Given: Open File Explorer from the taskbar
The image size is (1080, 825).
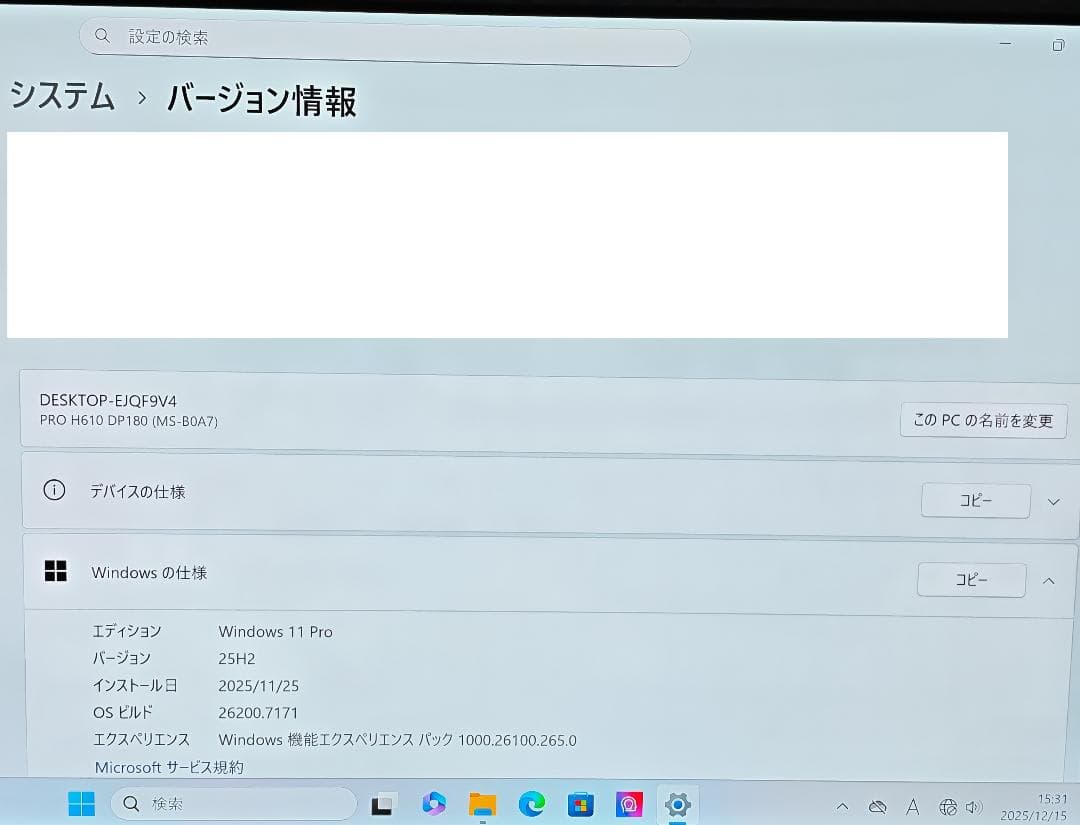Looking at the screenshot, I should (x=483, y=803).
